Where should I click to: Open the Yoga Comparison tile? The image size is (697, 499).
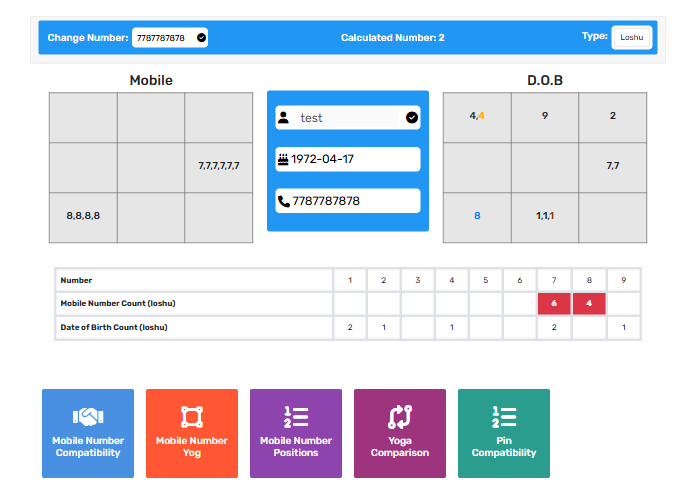point(400,435)
